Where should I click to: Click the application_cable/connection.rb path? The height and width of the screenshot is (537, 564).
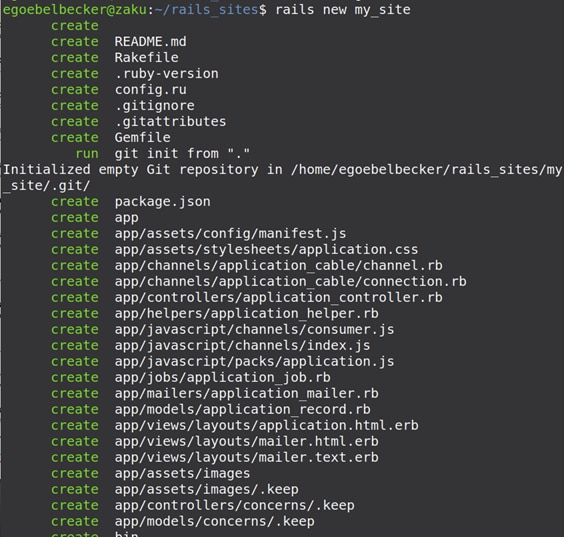290,282
